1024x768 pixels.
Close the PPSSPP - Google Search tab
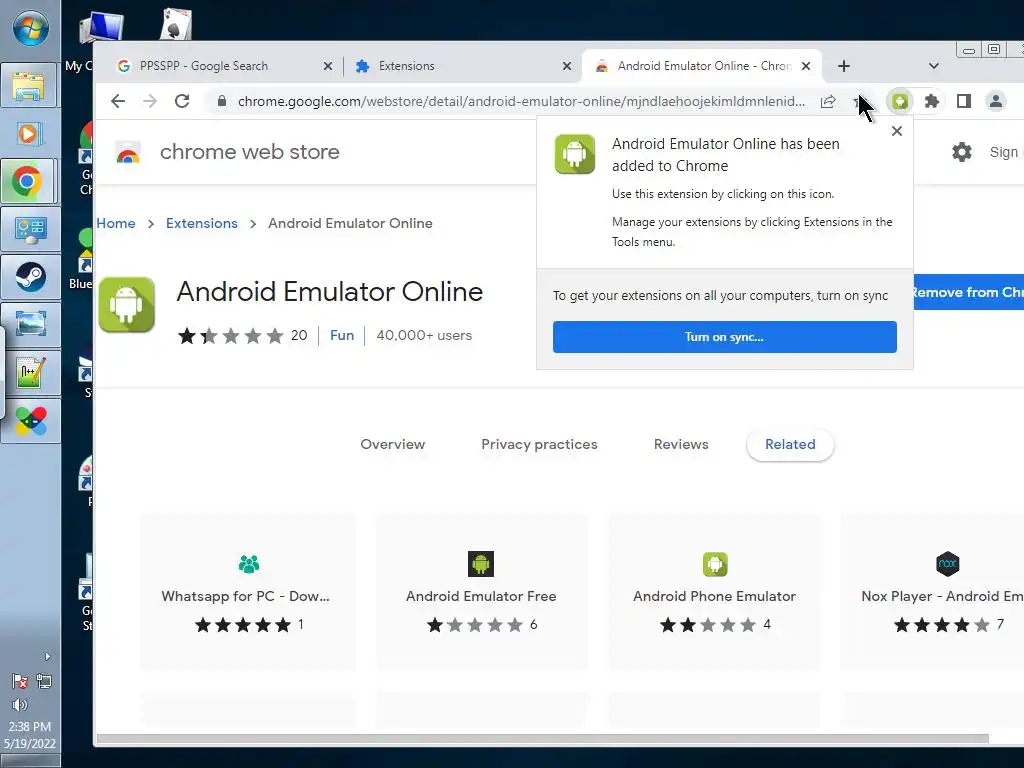328,66
